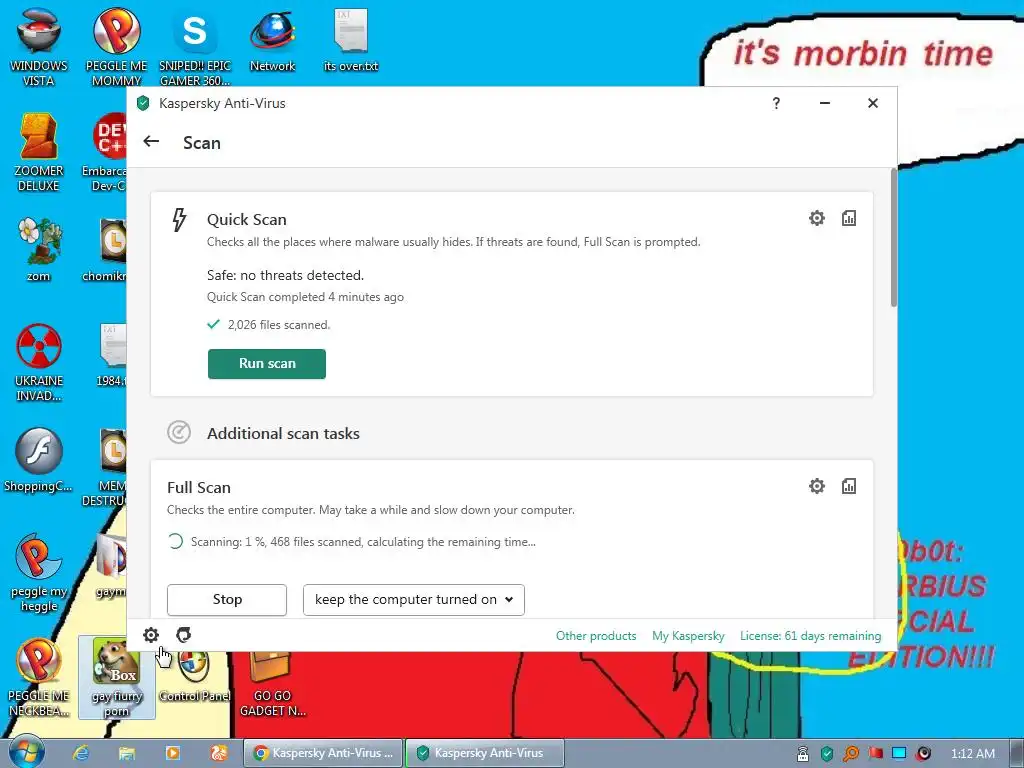Viewport: 1024px width, 768px height.
Task: Click 'Additional scan tasks' heading
Action: pos(283,433)
